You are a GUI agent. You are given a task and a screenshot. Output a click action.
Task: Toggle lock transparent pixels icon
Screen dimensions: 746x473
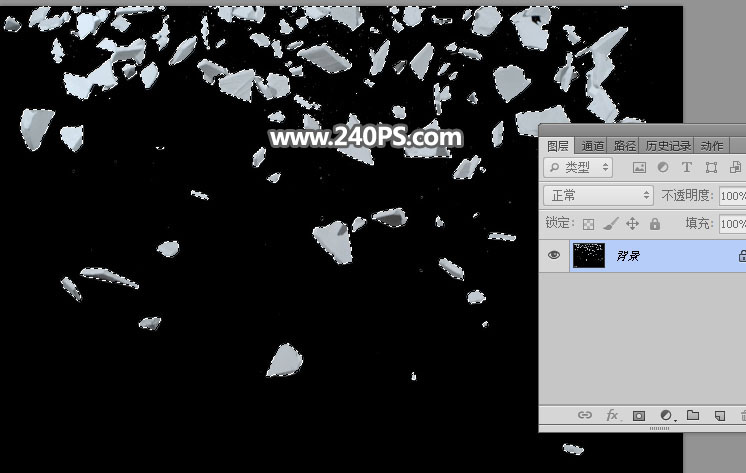point(589,224)
